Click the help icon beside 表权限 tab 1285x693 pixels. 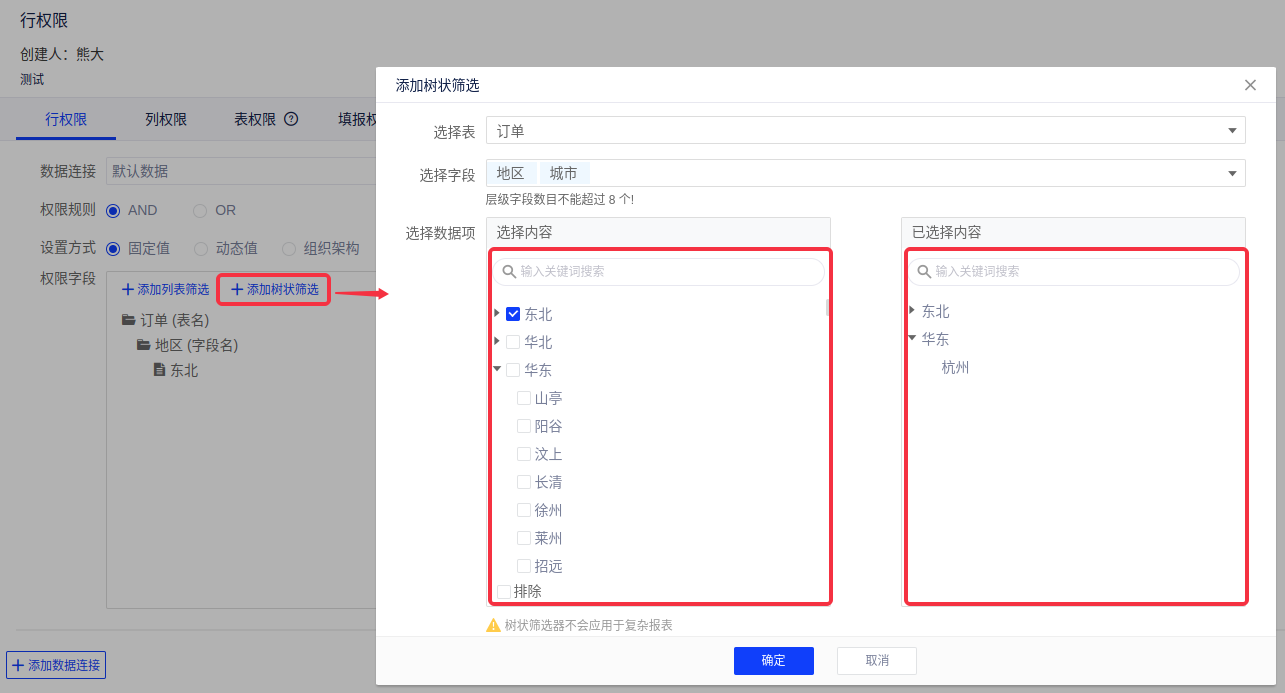291,119
